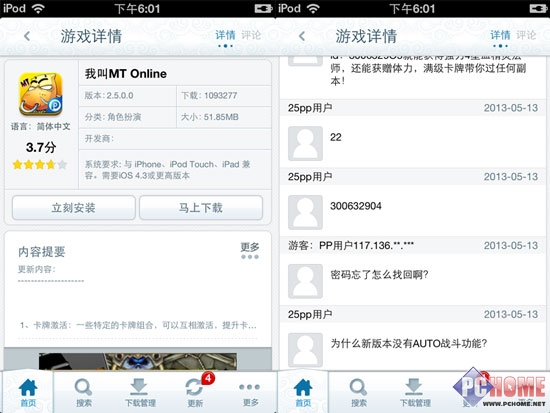The width and height of the screenshot is (550, 413).
Task: Open 下载管理 in left bottom bar
Action: [x=140, y=393]
